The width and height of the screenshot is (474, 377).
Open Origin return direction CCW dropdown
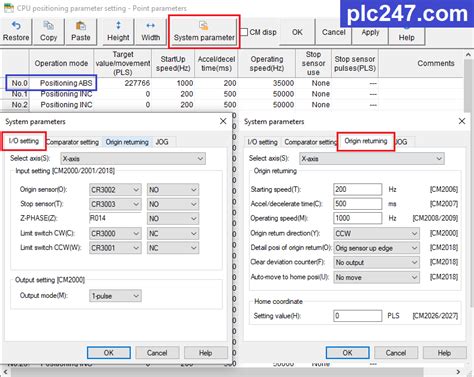point(376,233)
